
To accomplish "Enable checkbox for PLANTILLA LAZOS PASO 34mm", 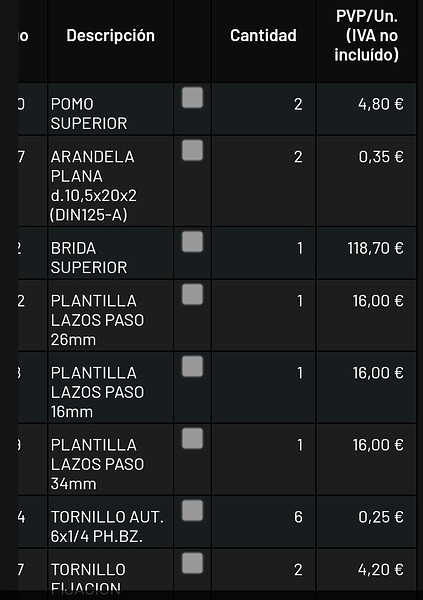I will tap(192, 438).
